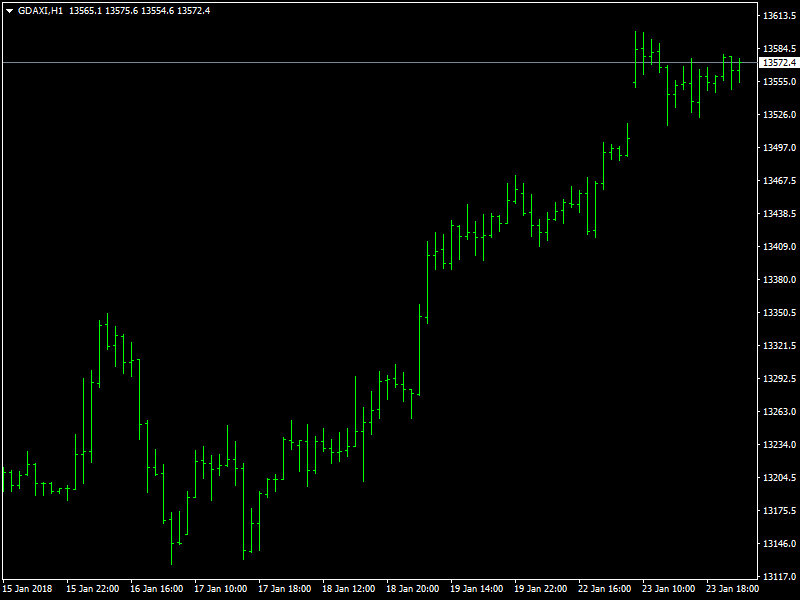Click the 17 Jan 10:00 time label
Image resolution: width=800 pixels, height=600 pixels.
coord(220,589)
